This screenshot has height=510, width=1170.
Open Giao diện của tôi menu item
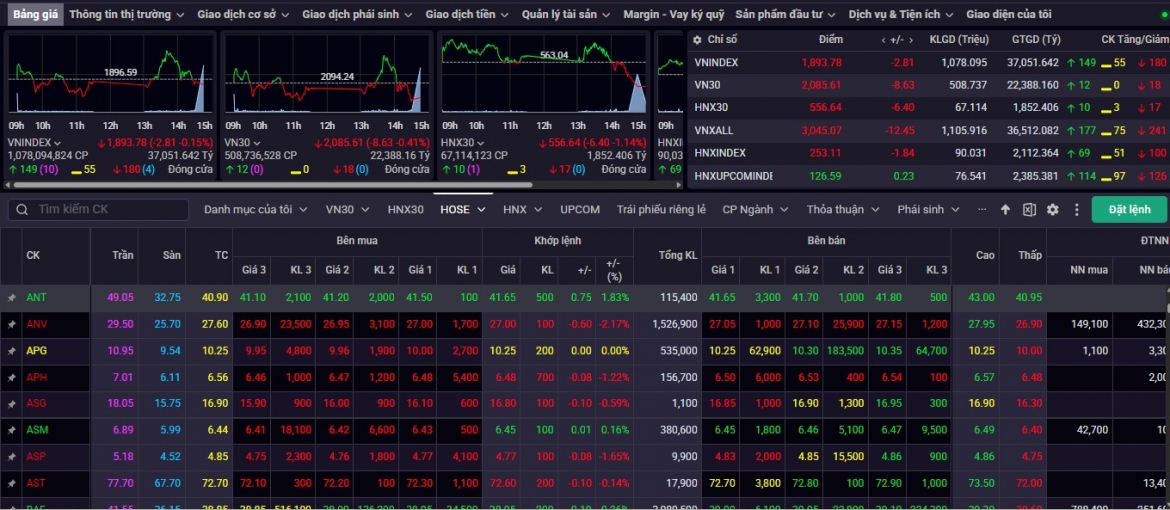1009,14
